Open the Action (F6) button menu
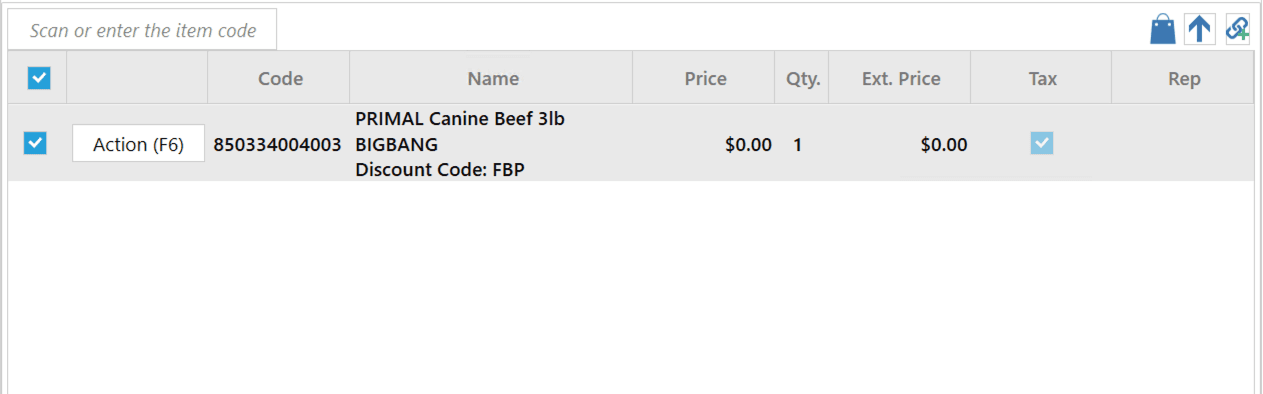1263x394 pixels. pyautogui.click(x=139, y=145)
